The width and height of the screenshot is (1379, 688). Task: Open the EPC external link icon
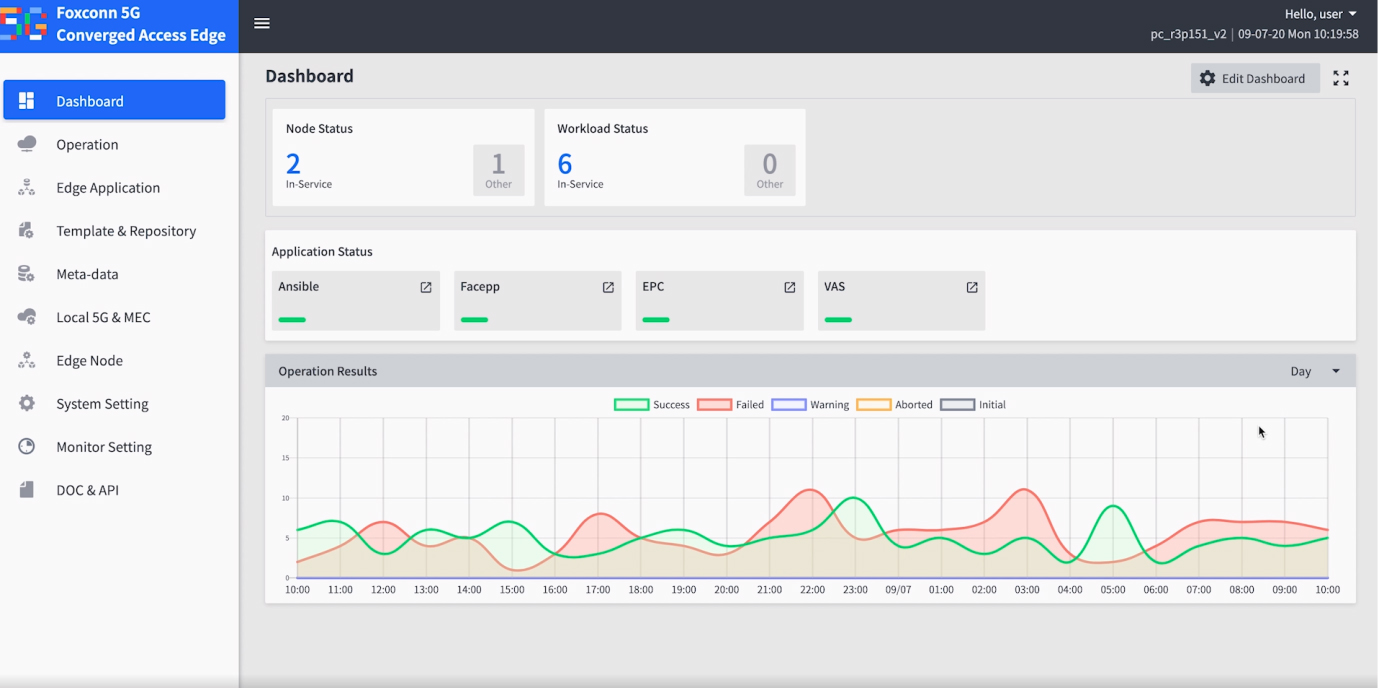(790, 287)
